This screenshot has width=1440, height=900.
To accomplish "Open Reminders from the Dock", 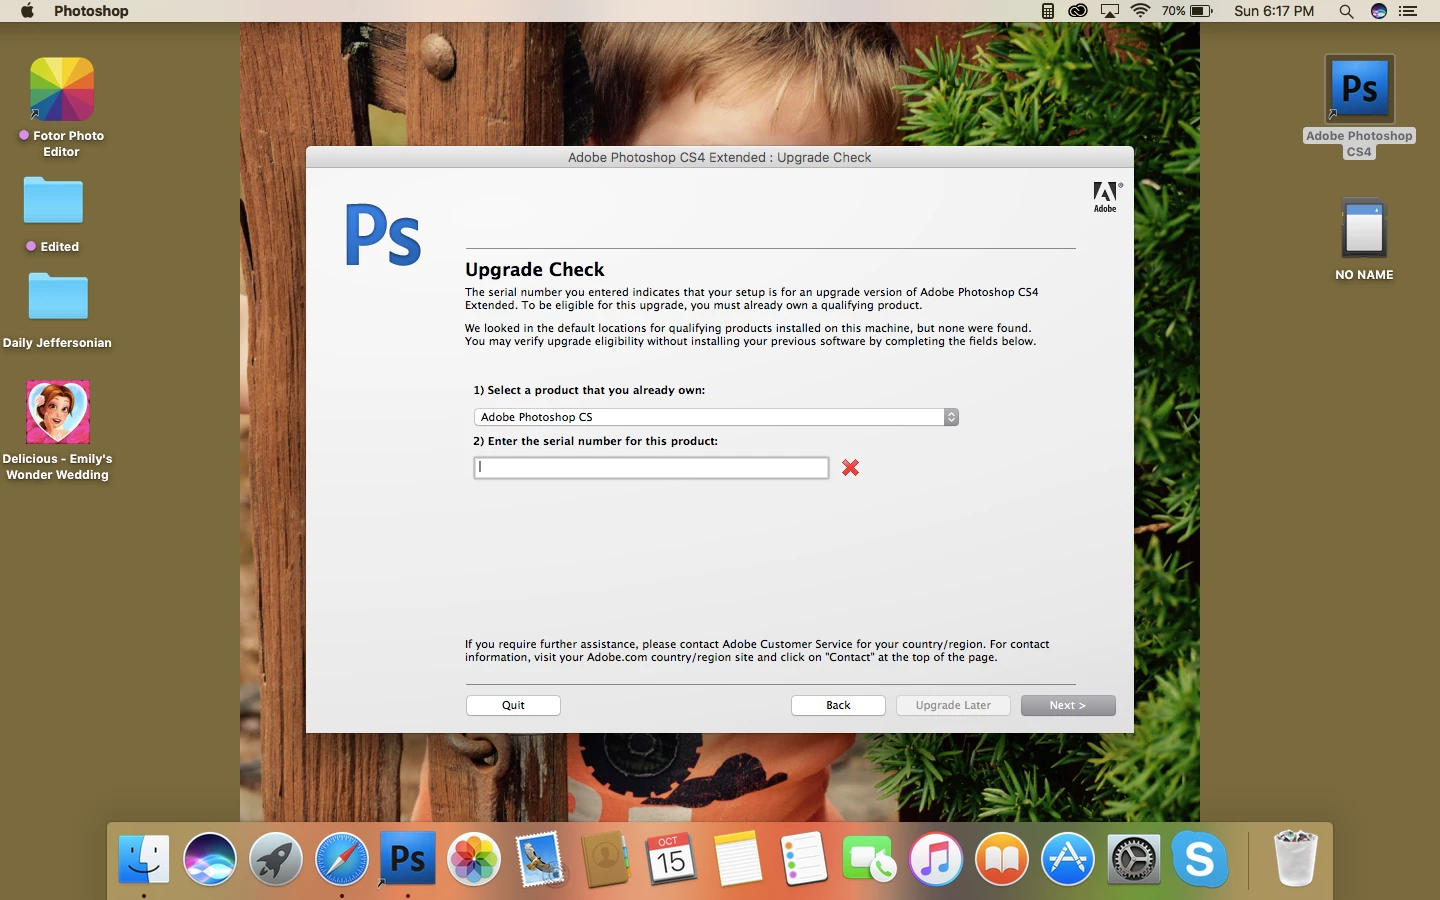I will pos(804,859).
